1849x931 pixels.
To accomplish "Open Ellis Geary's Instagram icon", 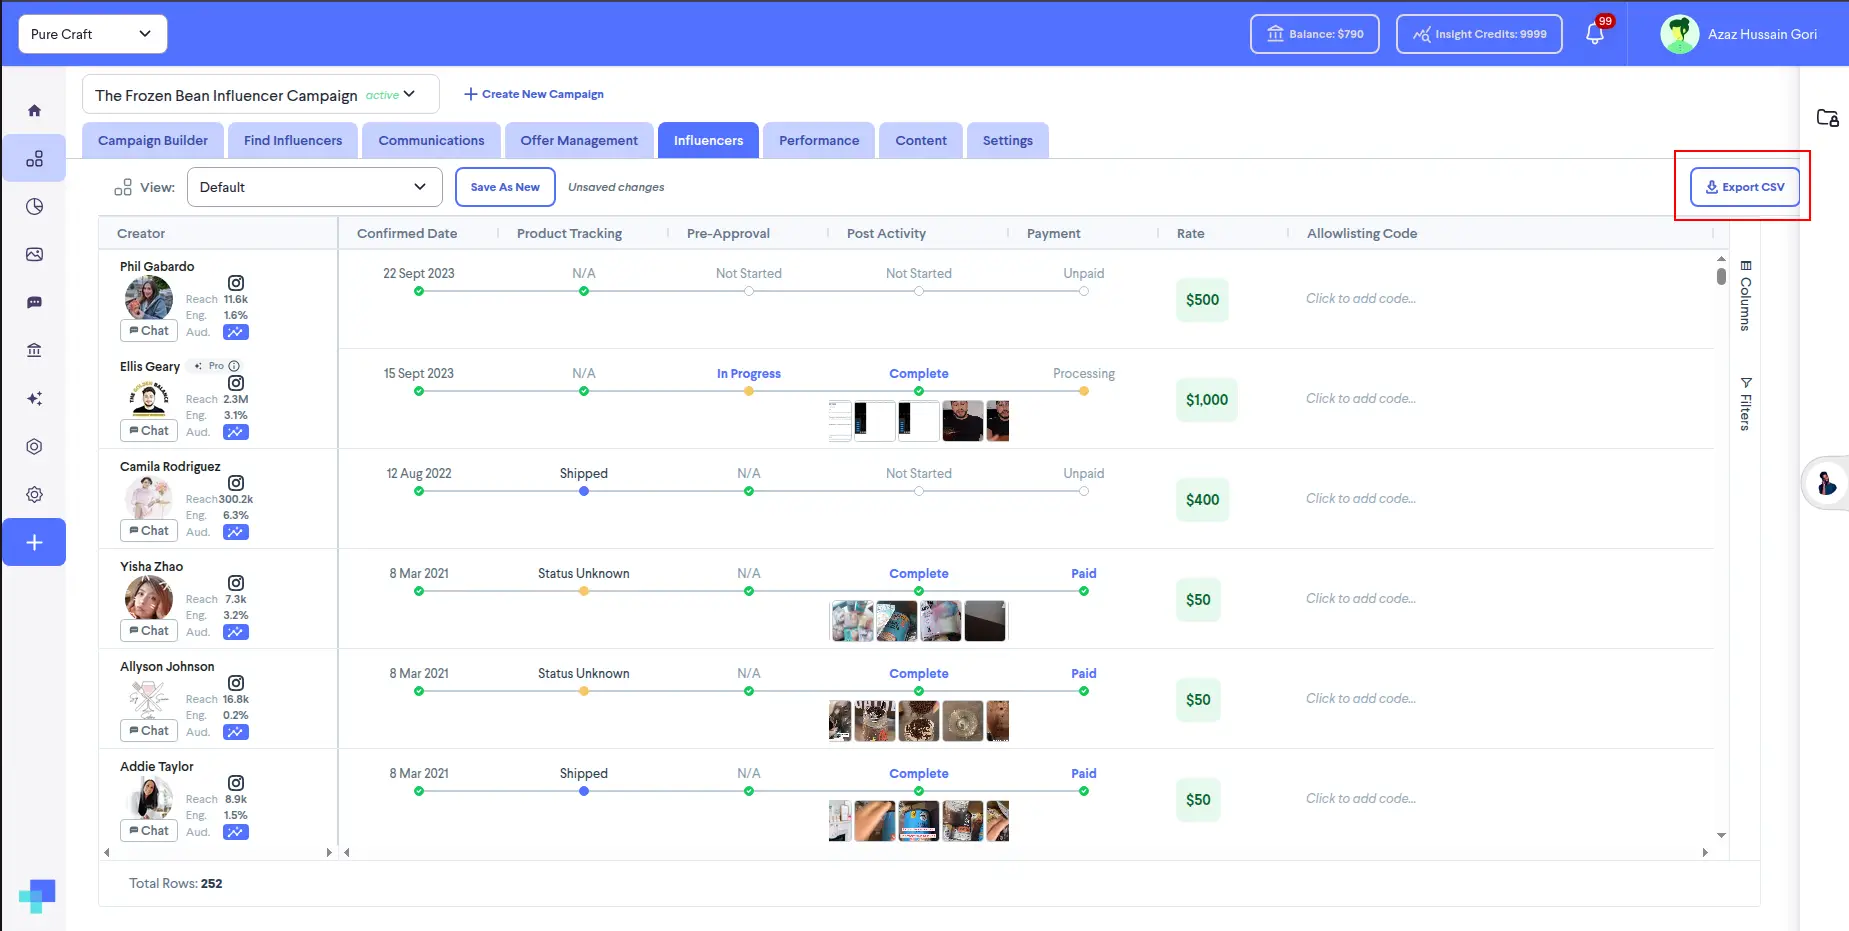I will click(236, 383).
